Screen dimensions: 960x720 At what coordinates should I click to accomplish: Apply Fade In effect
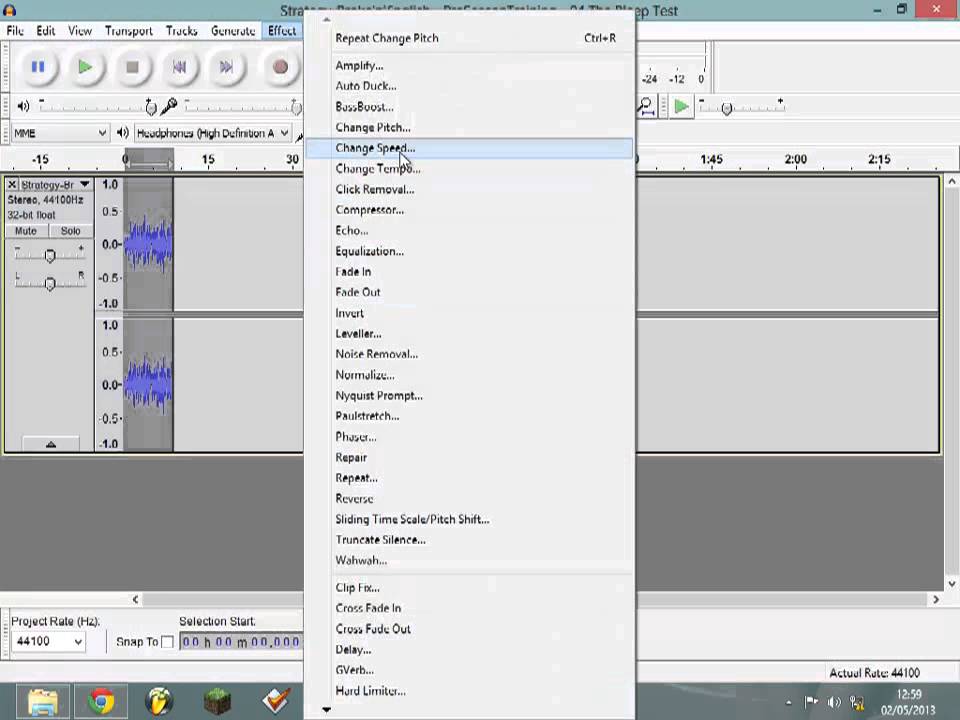click(470, 272)
